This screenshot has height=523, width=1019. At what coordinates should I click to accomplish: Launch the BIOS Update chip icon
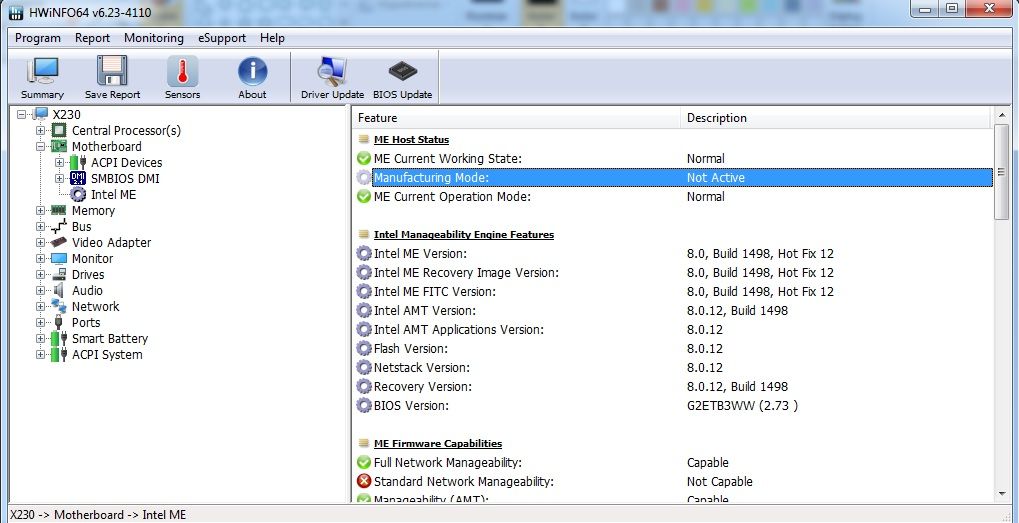coord(402,71)
